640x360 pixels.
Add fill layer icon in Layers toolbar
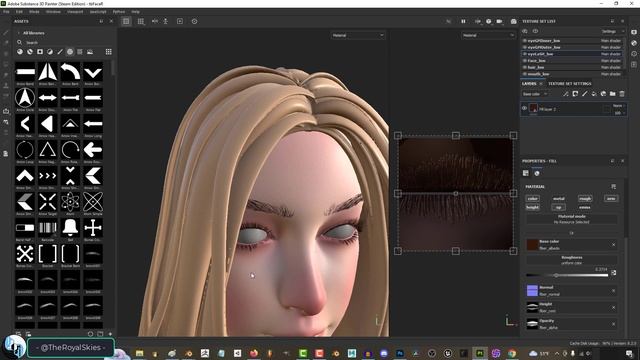click(x=594, y=94)
